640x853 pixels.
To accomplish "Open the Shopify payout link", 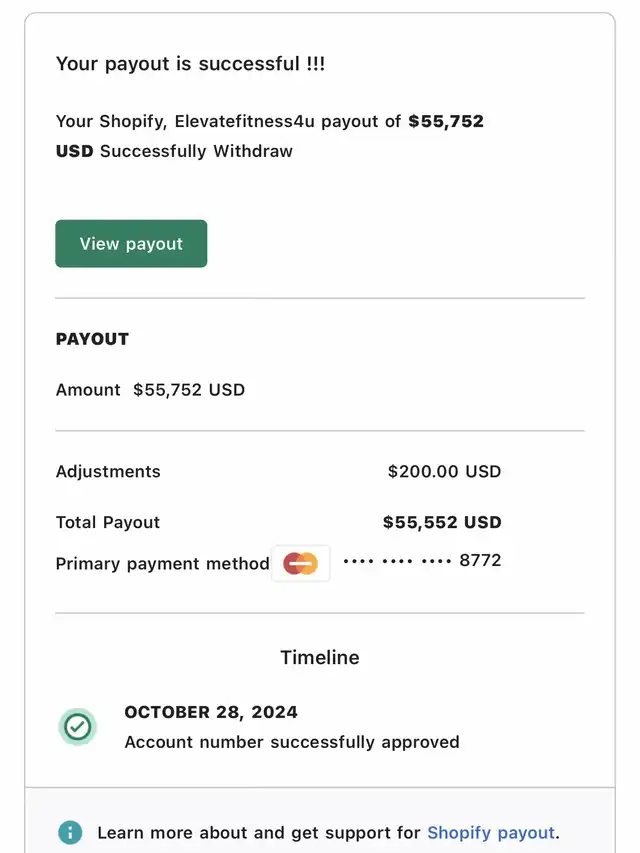I will click(x=491, y=833).
